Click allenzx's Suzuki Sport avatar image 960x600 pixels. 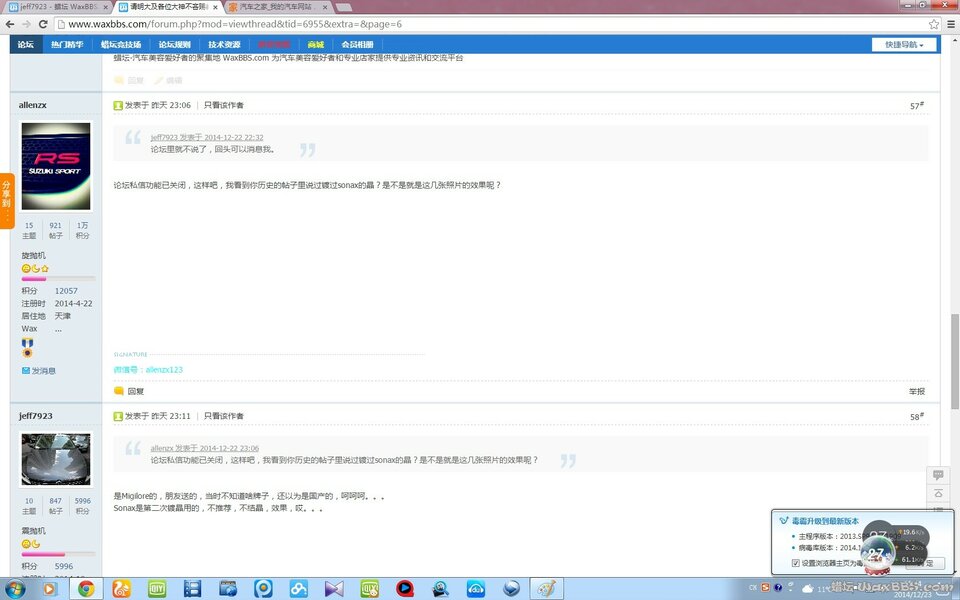click(x=56, y=165)
